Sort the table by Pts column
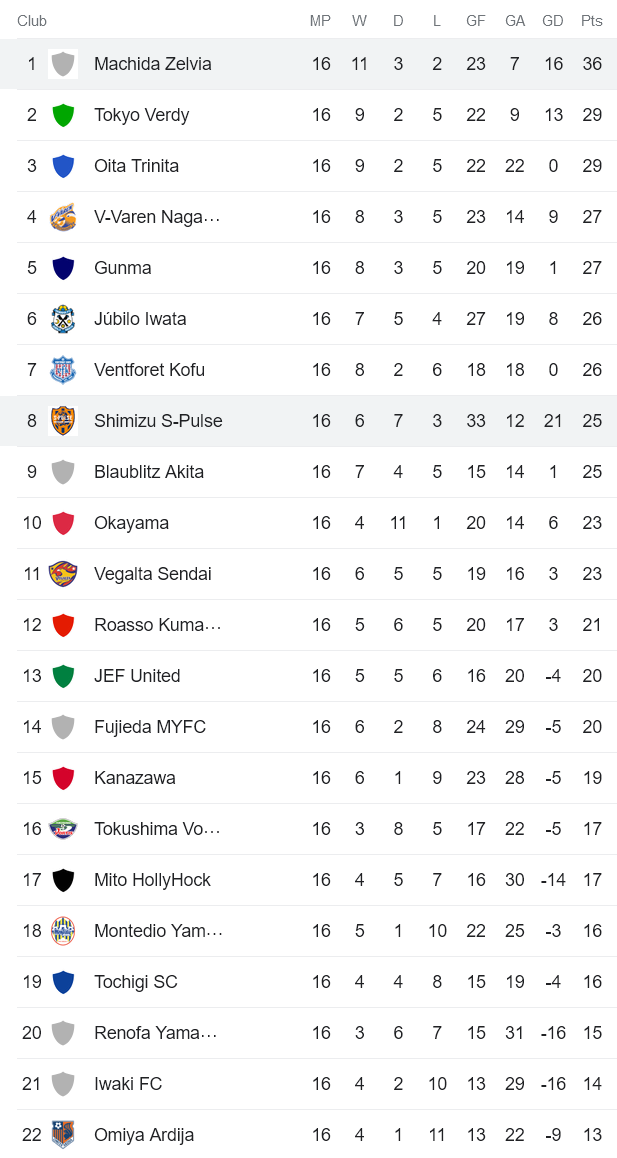This screenshot has height=1158, width=617. pyautogui.click(x=592, y=20)
